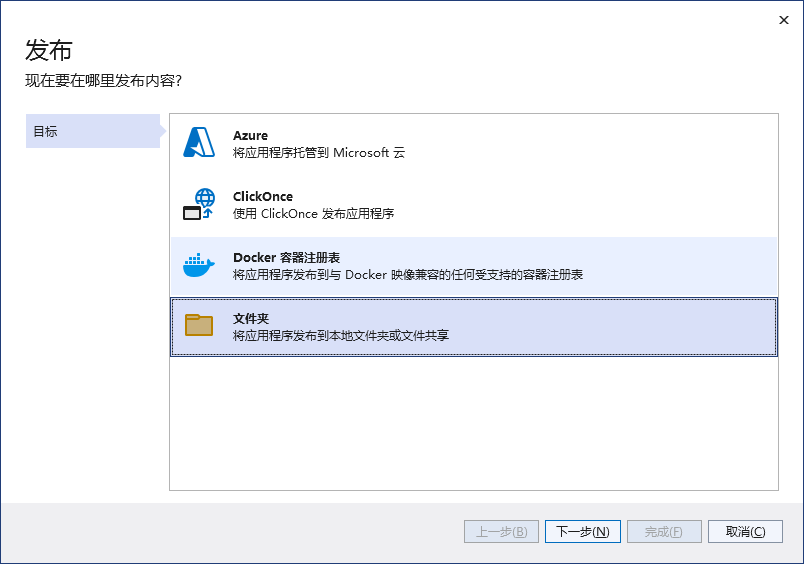The width and height of the screenshot is (804, 564).
Task: Click the Docker whale icon
Action: (199, 265)
